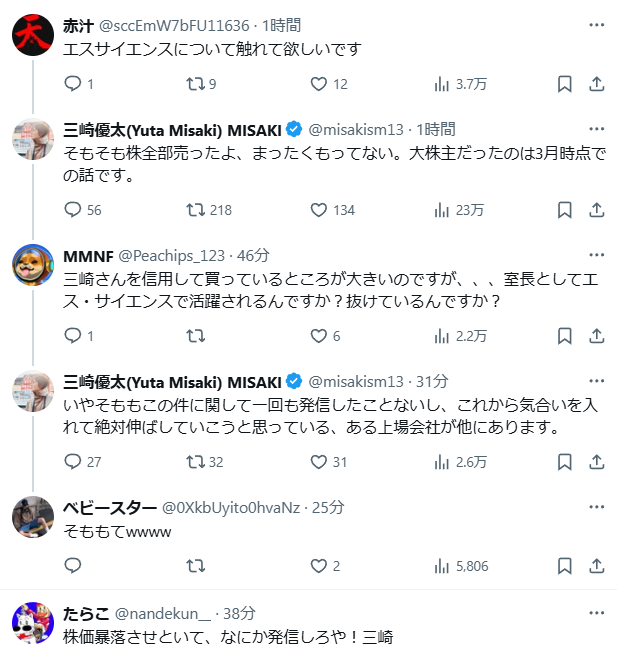This screenshot has width=617, height=652.
Task: Open more options on ベビースター's tweet
Action: [x=596, y=506]
